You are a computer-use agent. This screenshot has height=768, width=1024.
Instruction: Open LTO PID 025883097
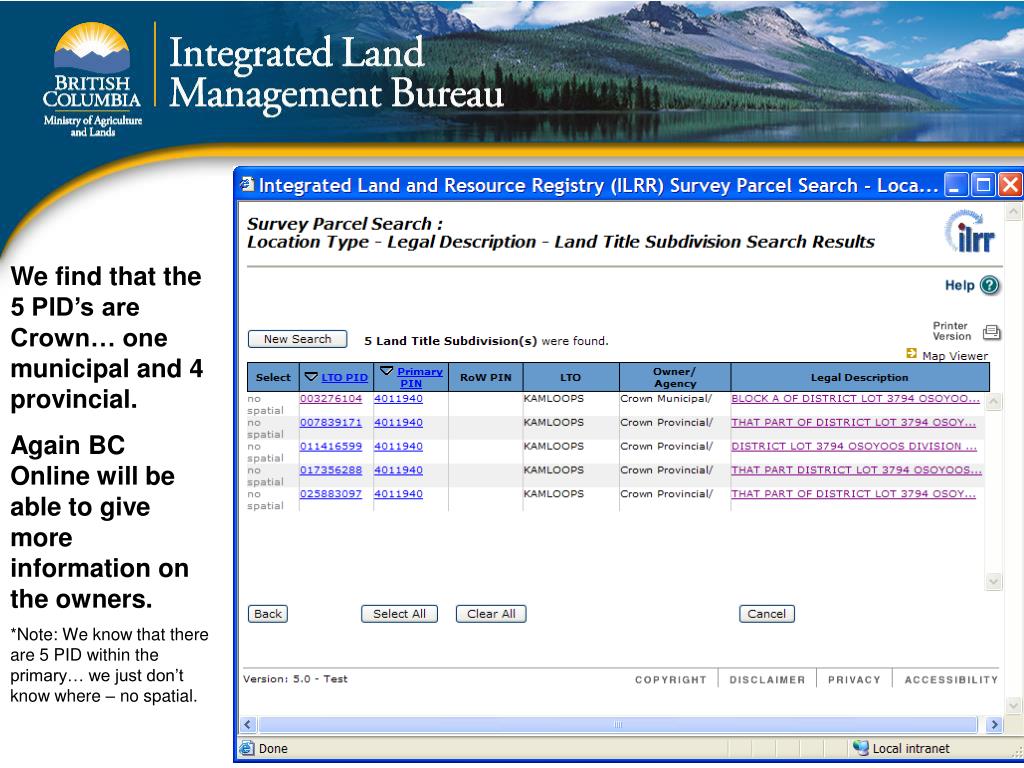(x=330, y=494)
